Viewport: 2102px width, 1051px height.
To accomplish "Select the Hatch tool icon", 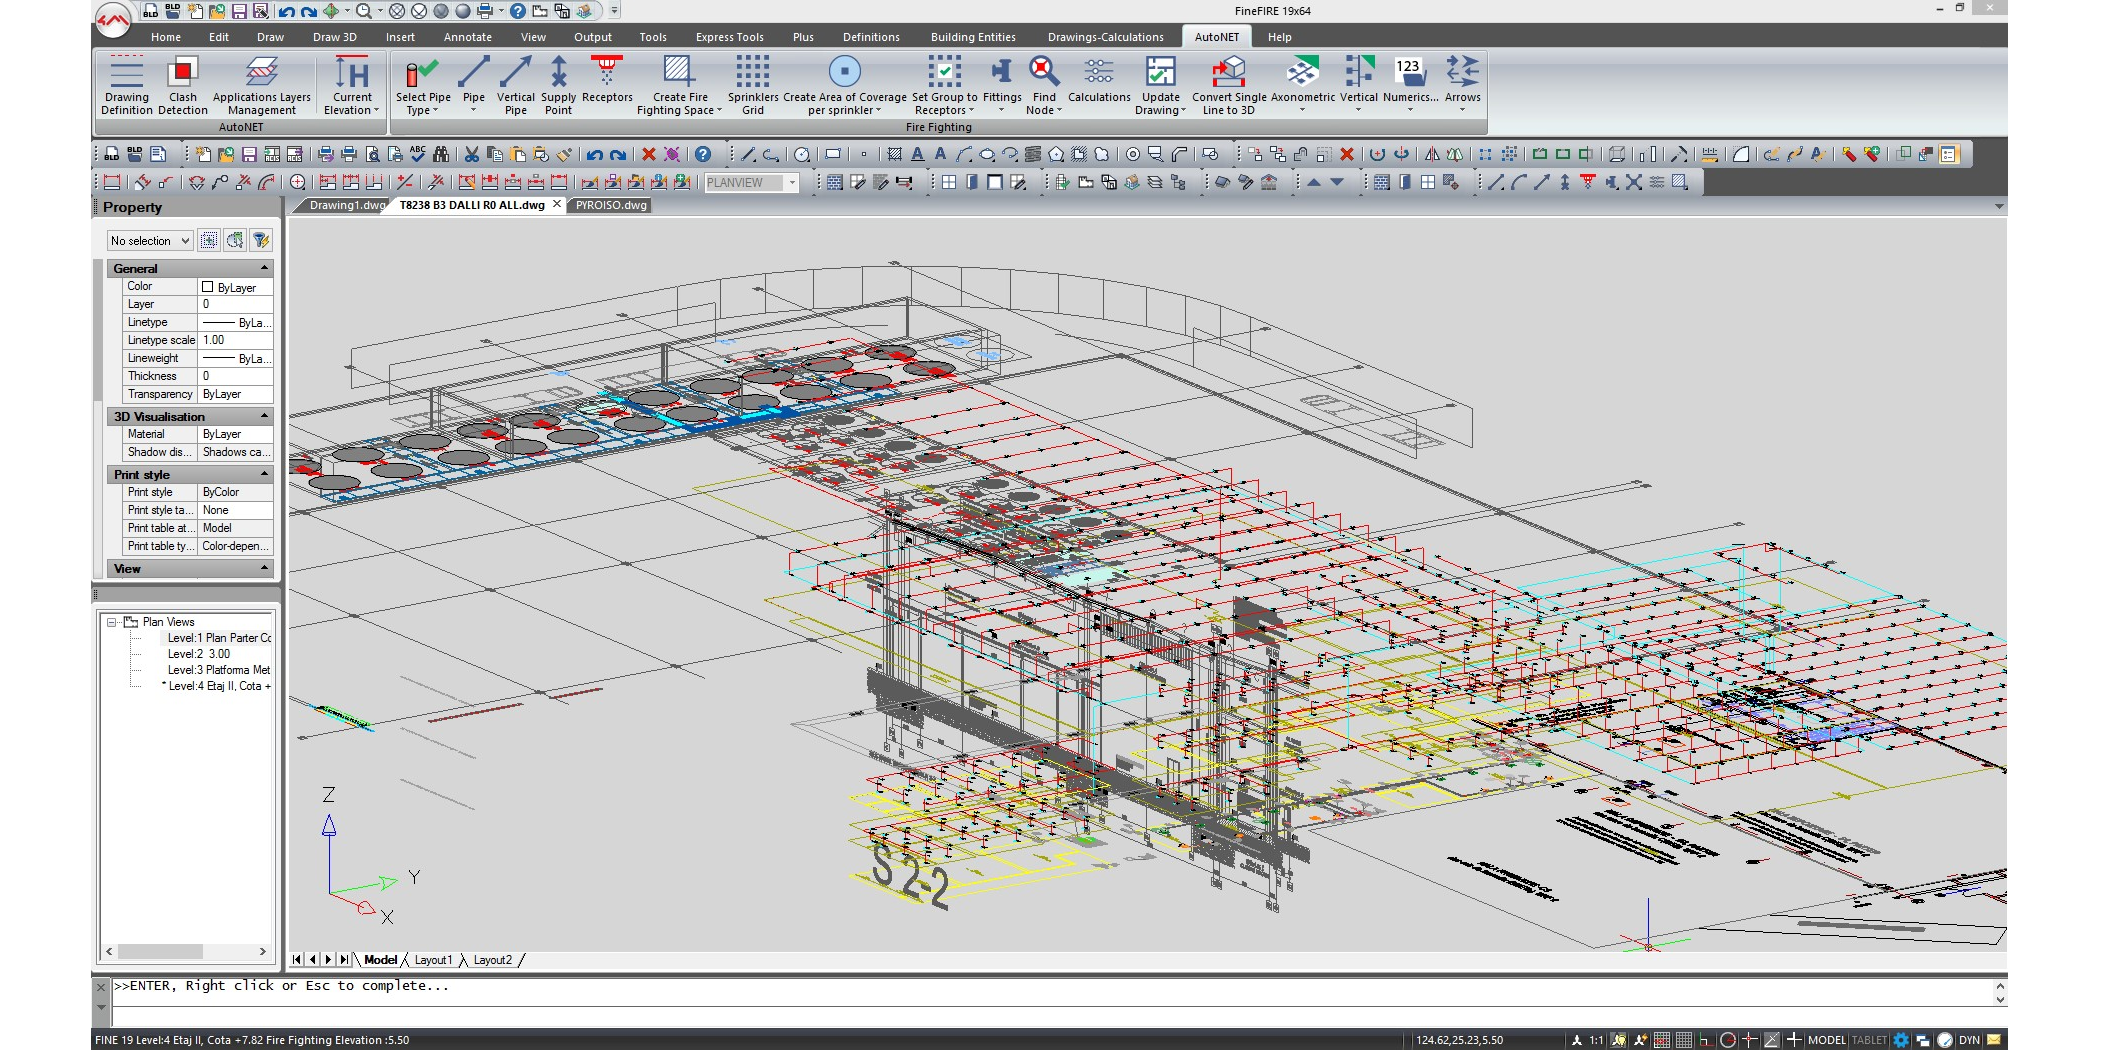I will click(894, 155).
